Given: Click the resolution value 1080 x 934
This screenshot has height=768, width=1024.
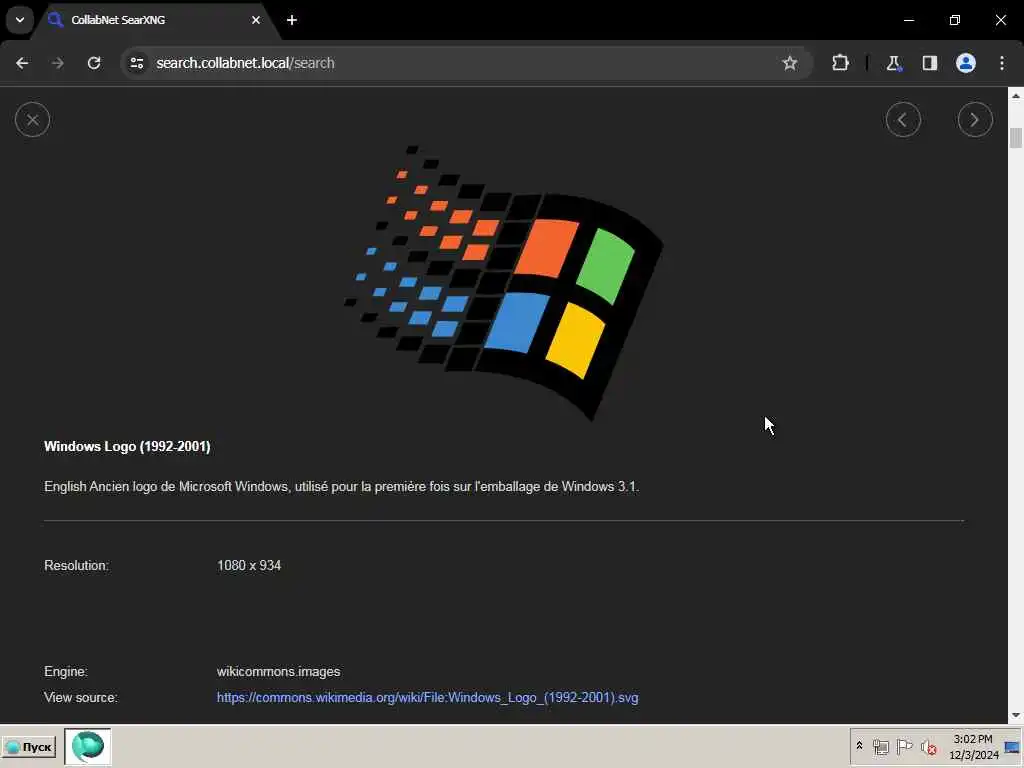Looking at the screenshot, I should (249, 566).
